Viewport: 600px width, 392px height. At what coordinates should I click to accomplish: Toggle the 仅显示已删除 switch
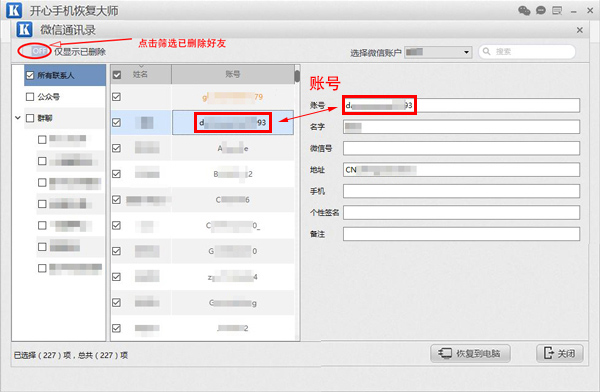pos(34,51)
